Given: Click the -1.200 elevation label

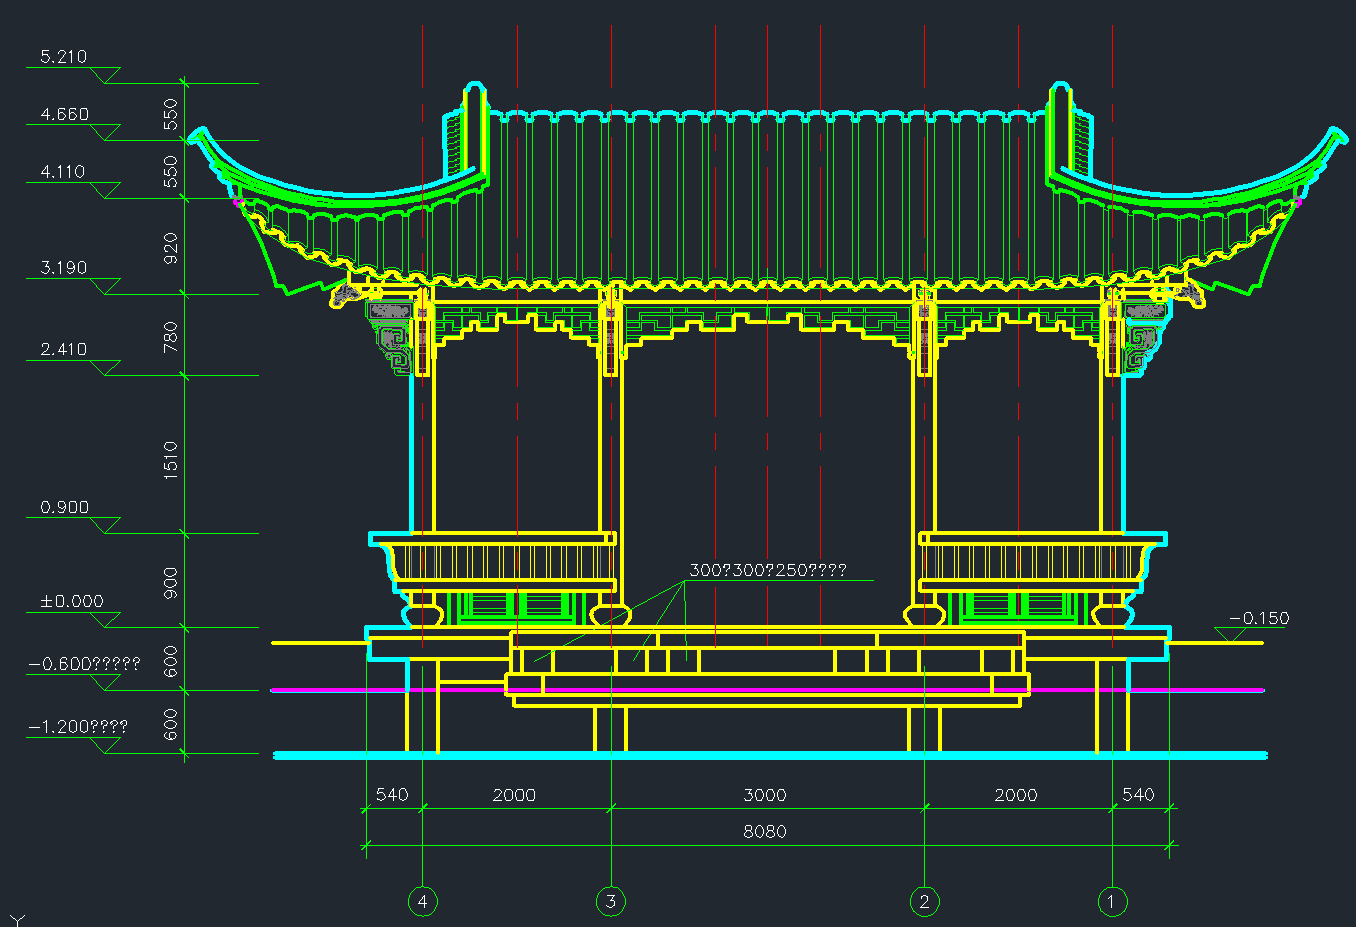Looking at the screenshot, I should (x=78, y=727).
